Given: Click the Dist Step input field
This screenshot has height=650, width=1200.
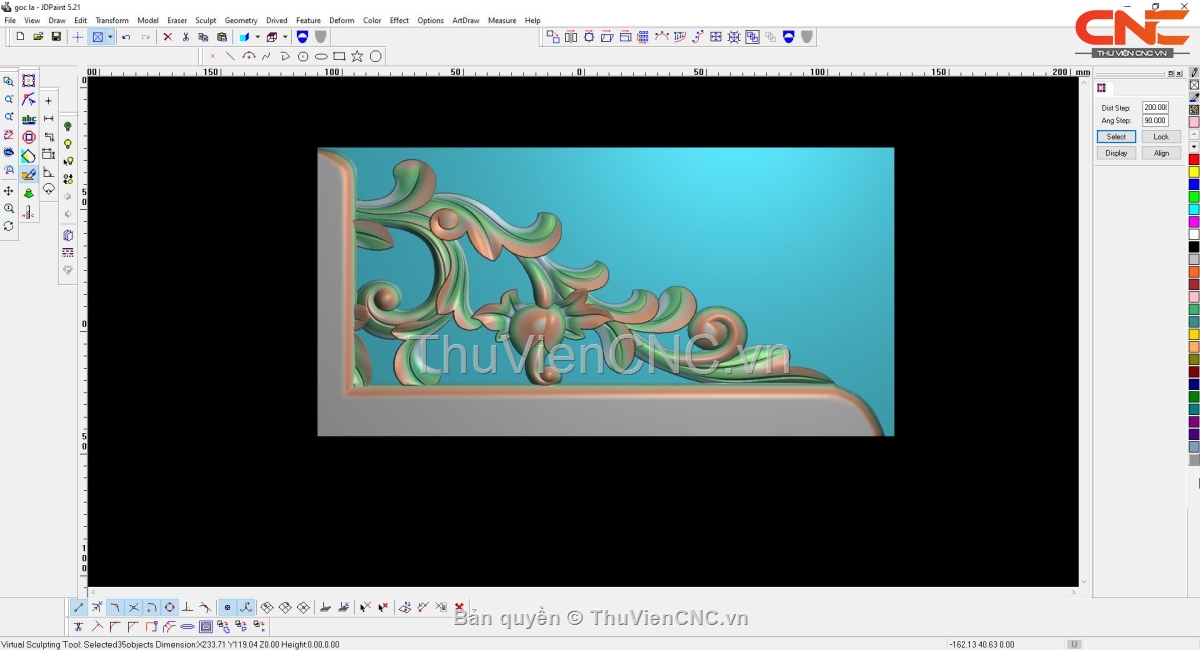Looking at the screenshot, I should [x=1155, y=107].
